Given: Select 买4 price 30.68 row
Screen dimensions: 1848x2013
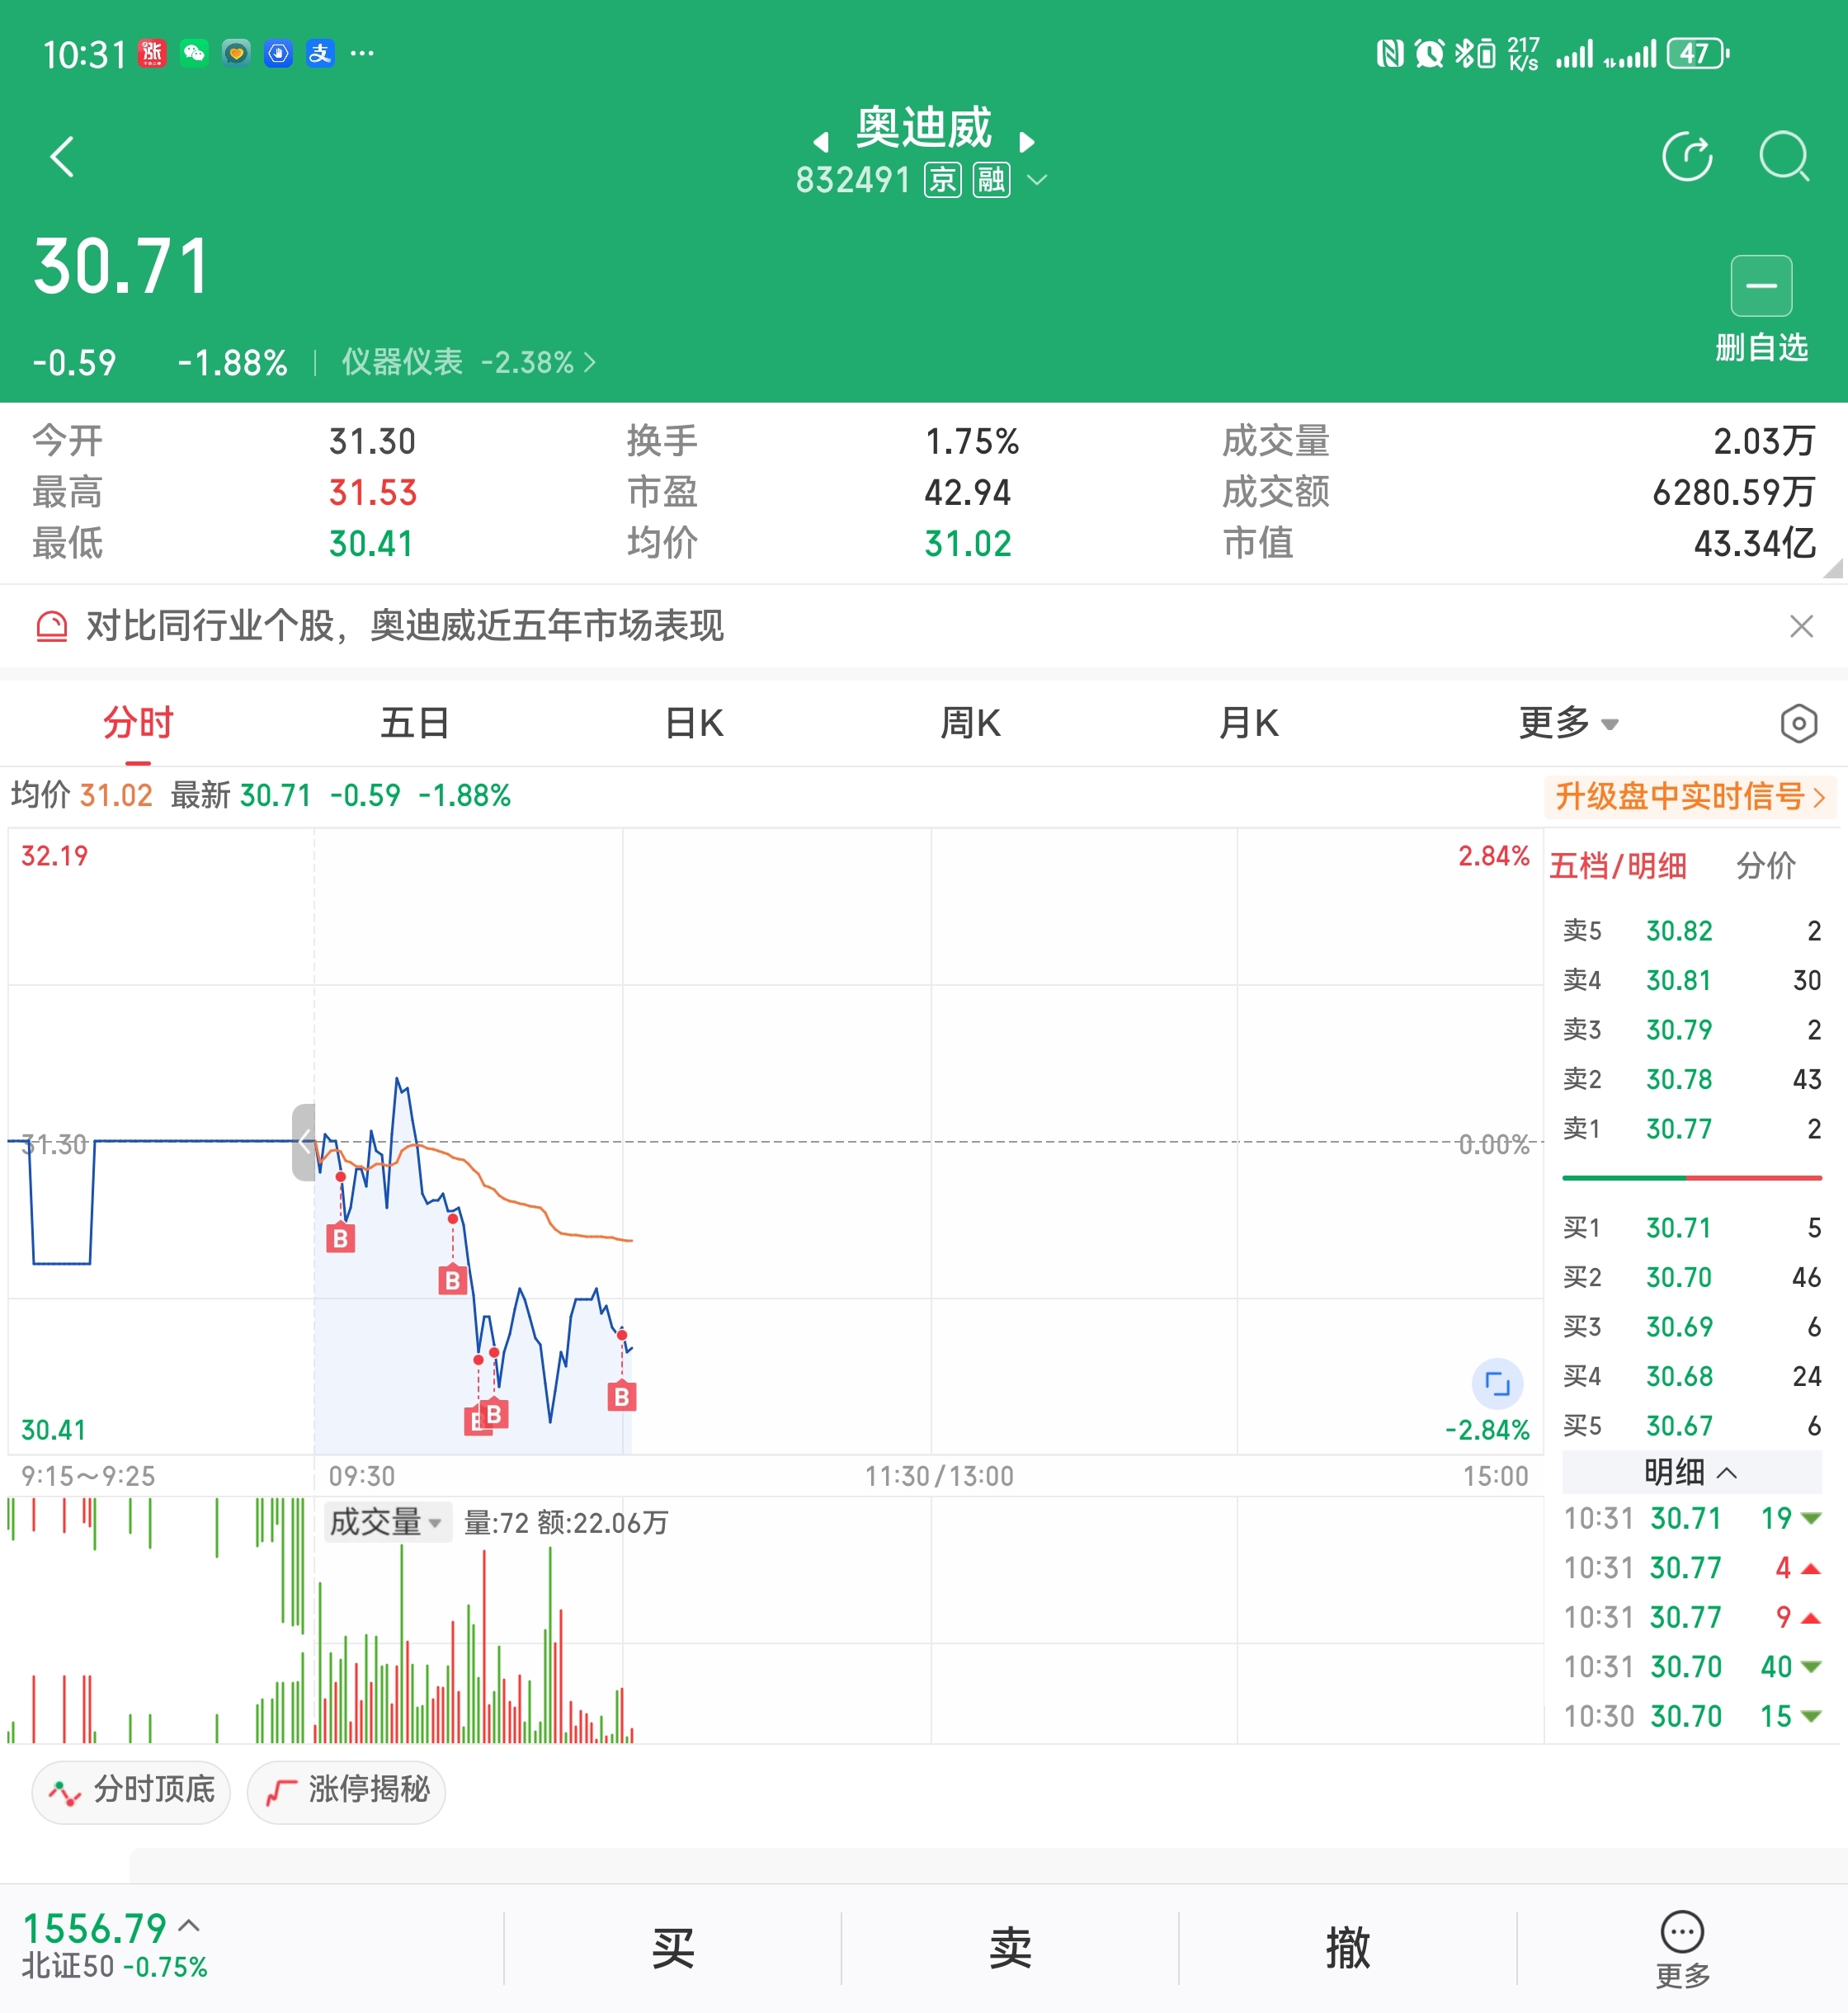Looking at the screenshot, I should [x=1691, y=1376].
